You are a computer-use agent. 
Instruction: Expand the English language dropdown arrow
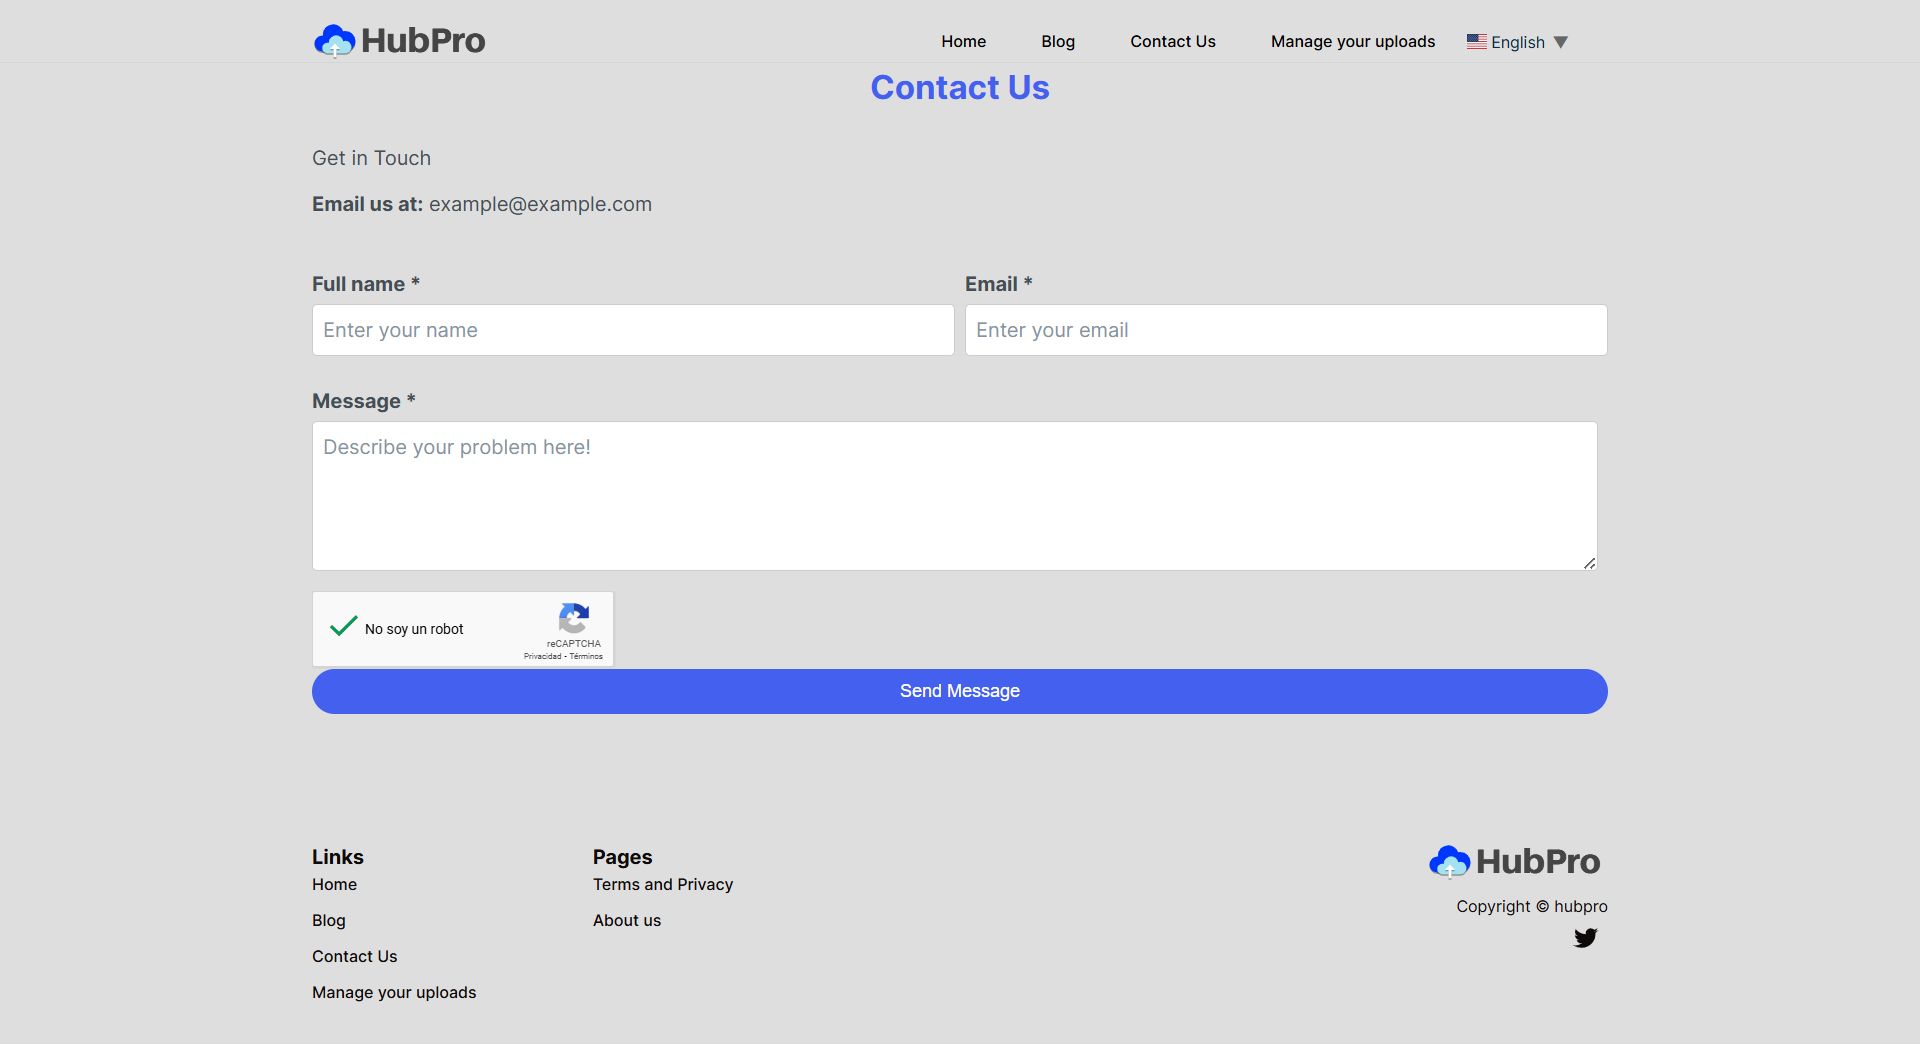(x=1560, y=42)
